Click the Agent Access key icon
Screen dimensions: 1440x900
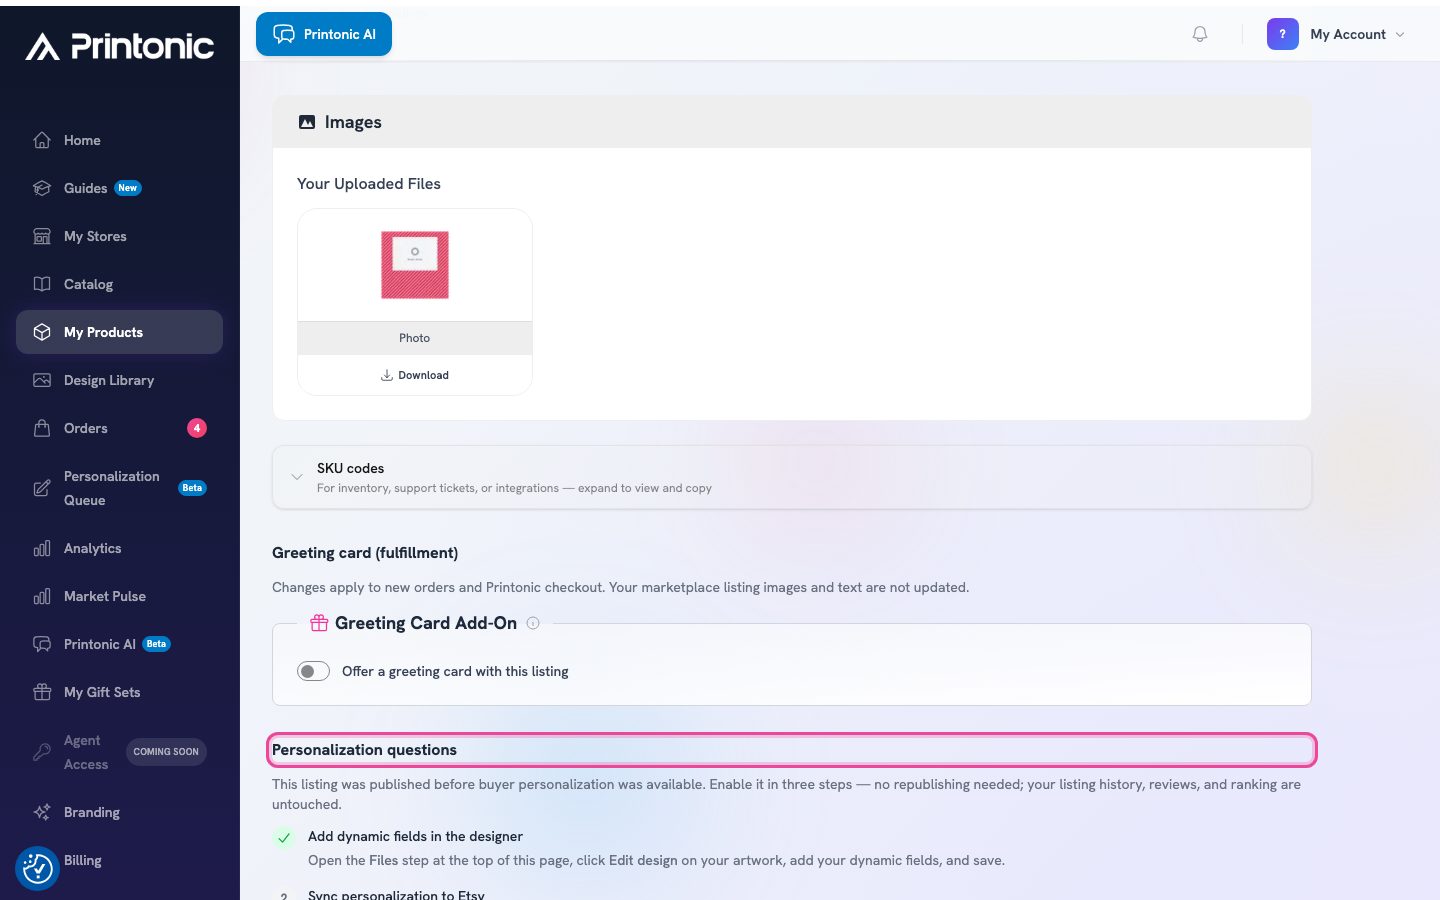[42, 752]
